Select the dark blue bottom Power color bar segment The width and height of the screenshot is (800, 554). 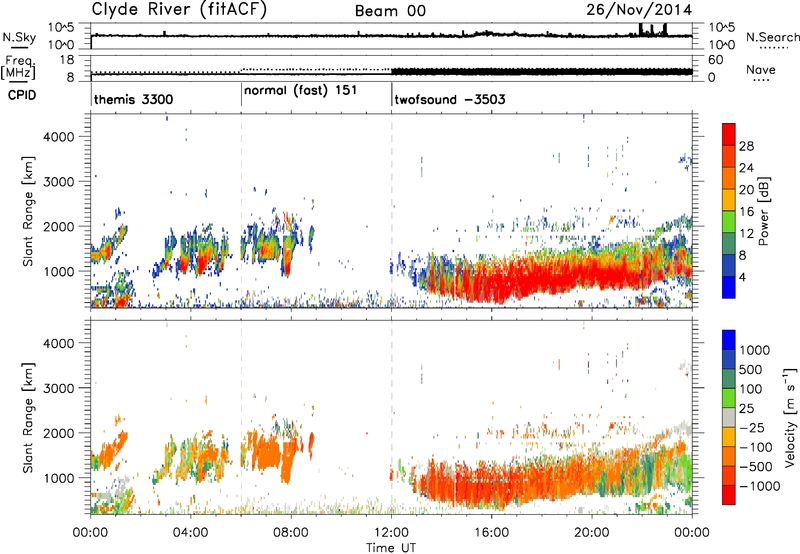click(729, 287)
